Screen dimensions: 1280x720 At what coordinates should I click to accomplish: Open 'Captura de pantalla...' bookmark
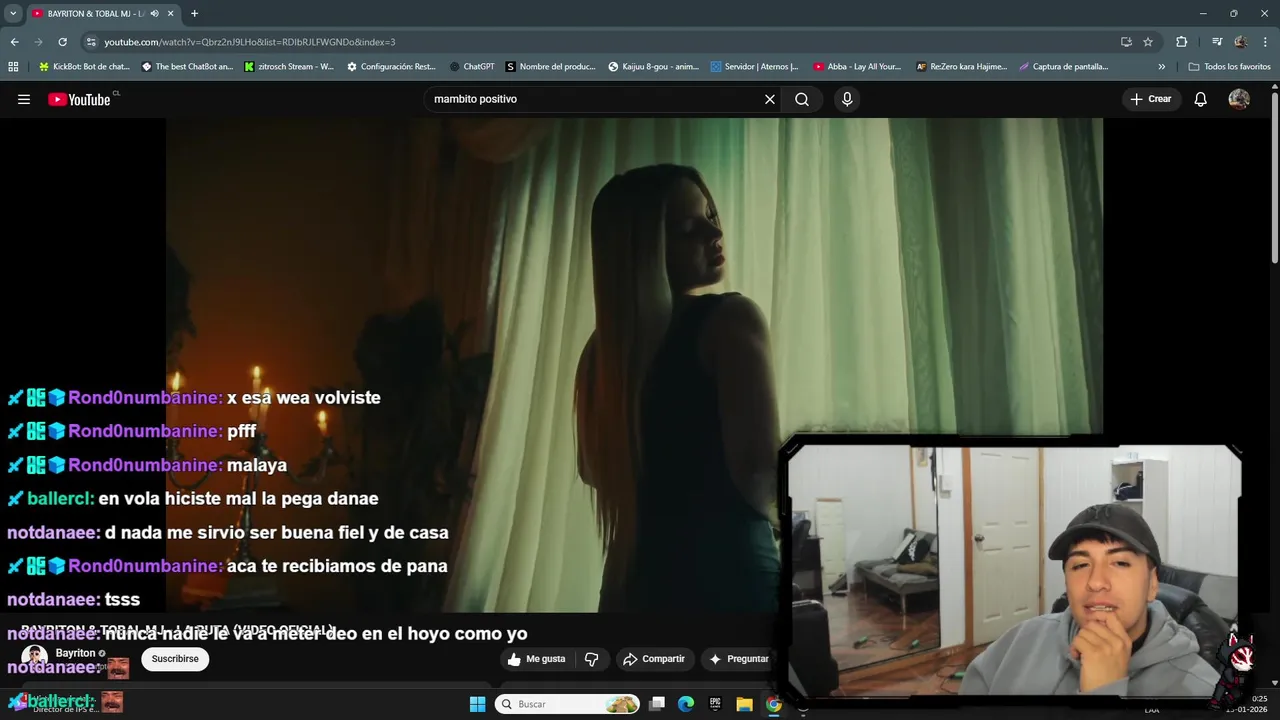pos(1063,67)
